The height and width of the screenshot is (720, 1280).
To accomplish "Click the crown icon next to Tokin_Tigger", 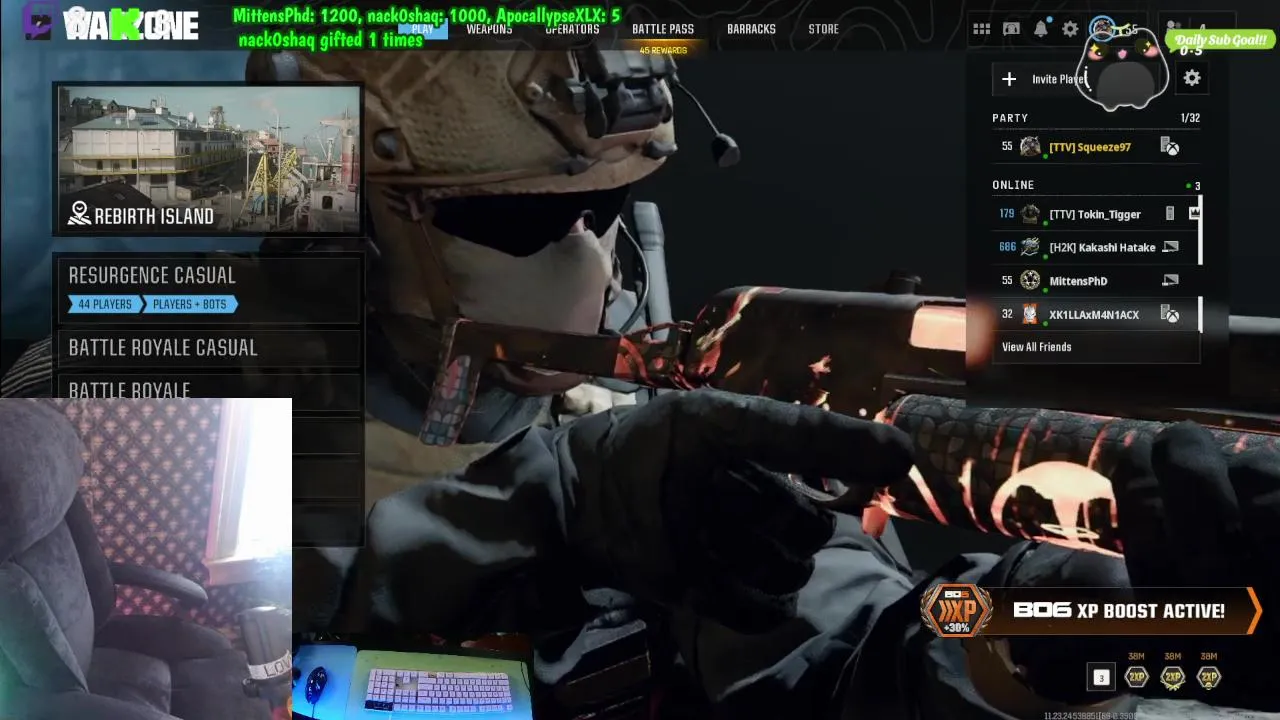I will point(1194,214).
